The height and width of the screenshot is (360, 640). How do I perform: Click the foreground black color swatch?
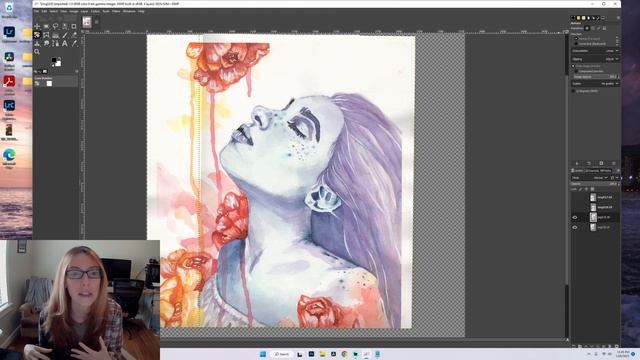pyautogui.click(x=53, y=60)
